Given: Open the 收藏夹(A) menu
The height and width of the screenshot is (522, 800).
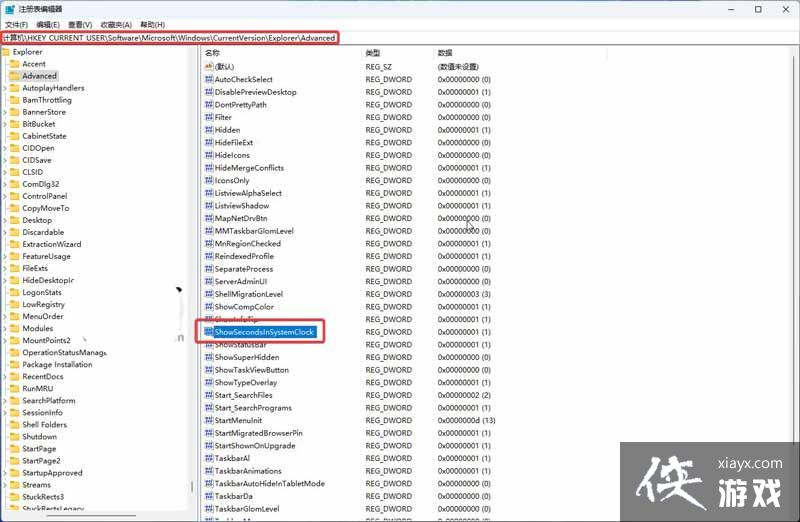Looking at the screenshot, I should coord(116,24).
